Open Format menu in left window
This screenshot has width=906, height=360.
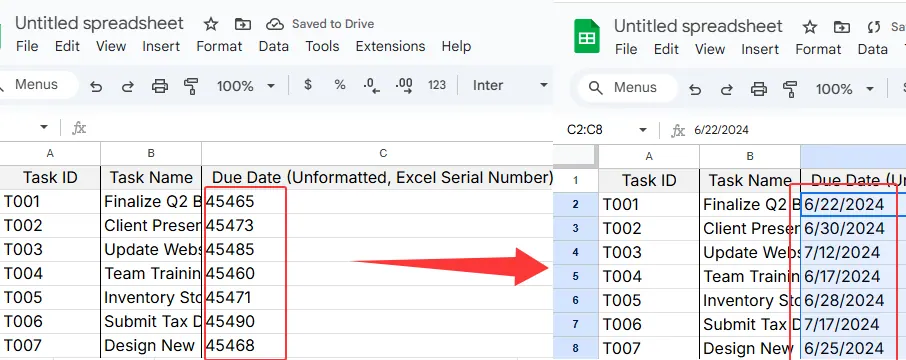(220, 46)
